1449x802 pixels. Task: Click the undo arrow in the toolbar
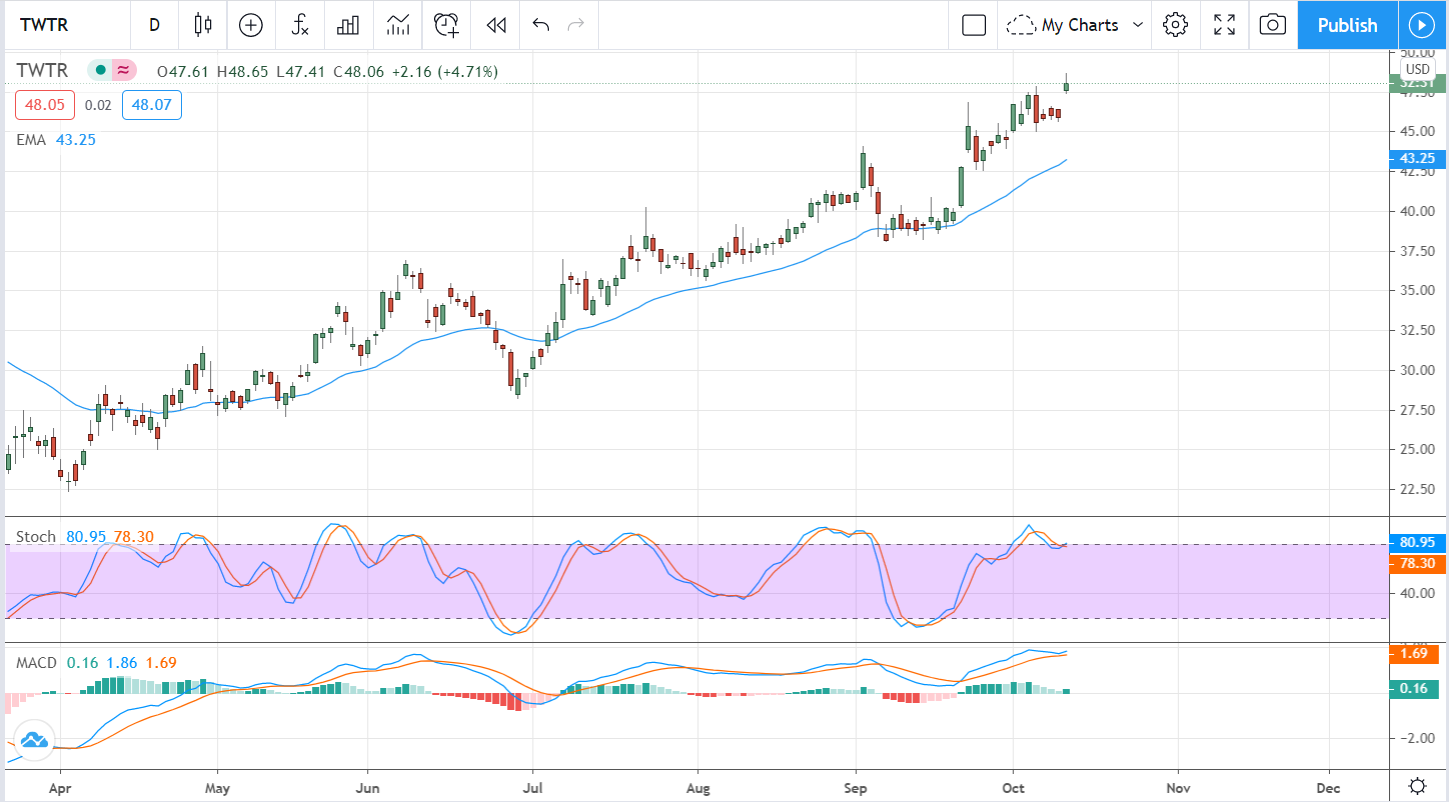coord(541,25)
